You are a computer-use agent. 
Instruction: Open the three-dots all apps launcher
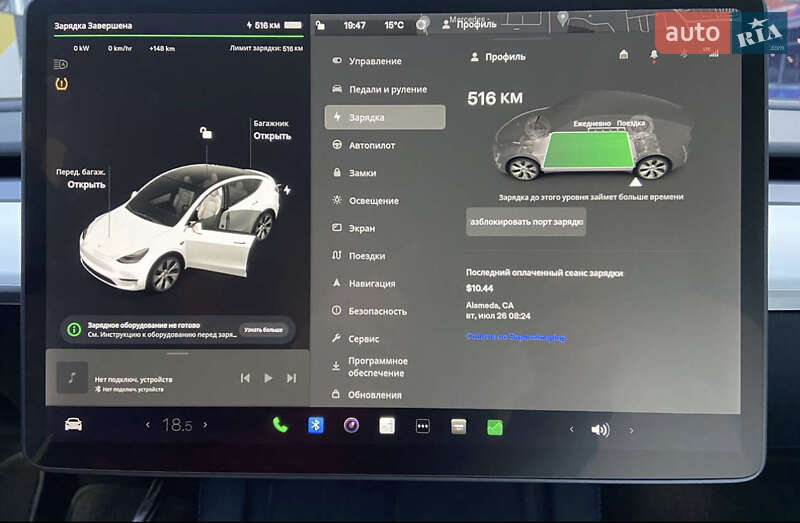coord(423,426)
